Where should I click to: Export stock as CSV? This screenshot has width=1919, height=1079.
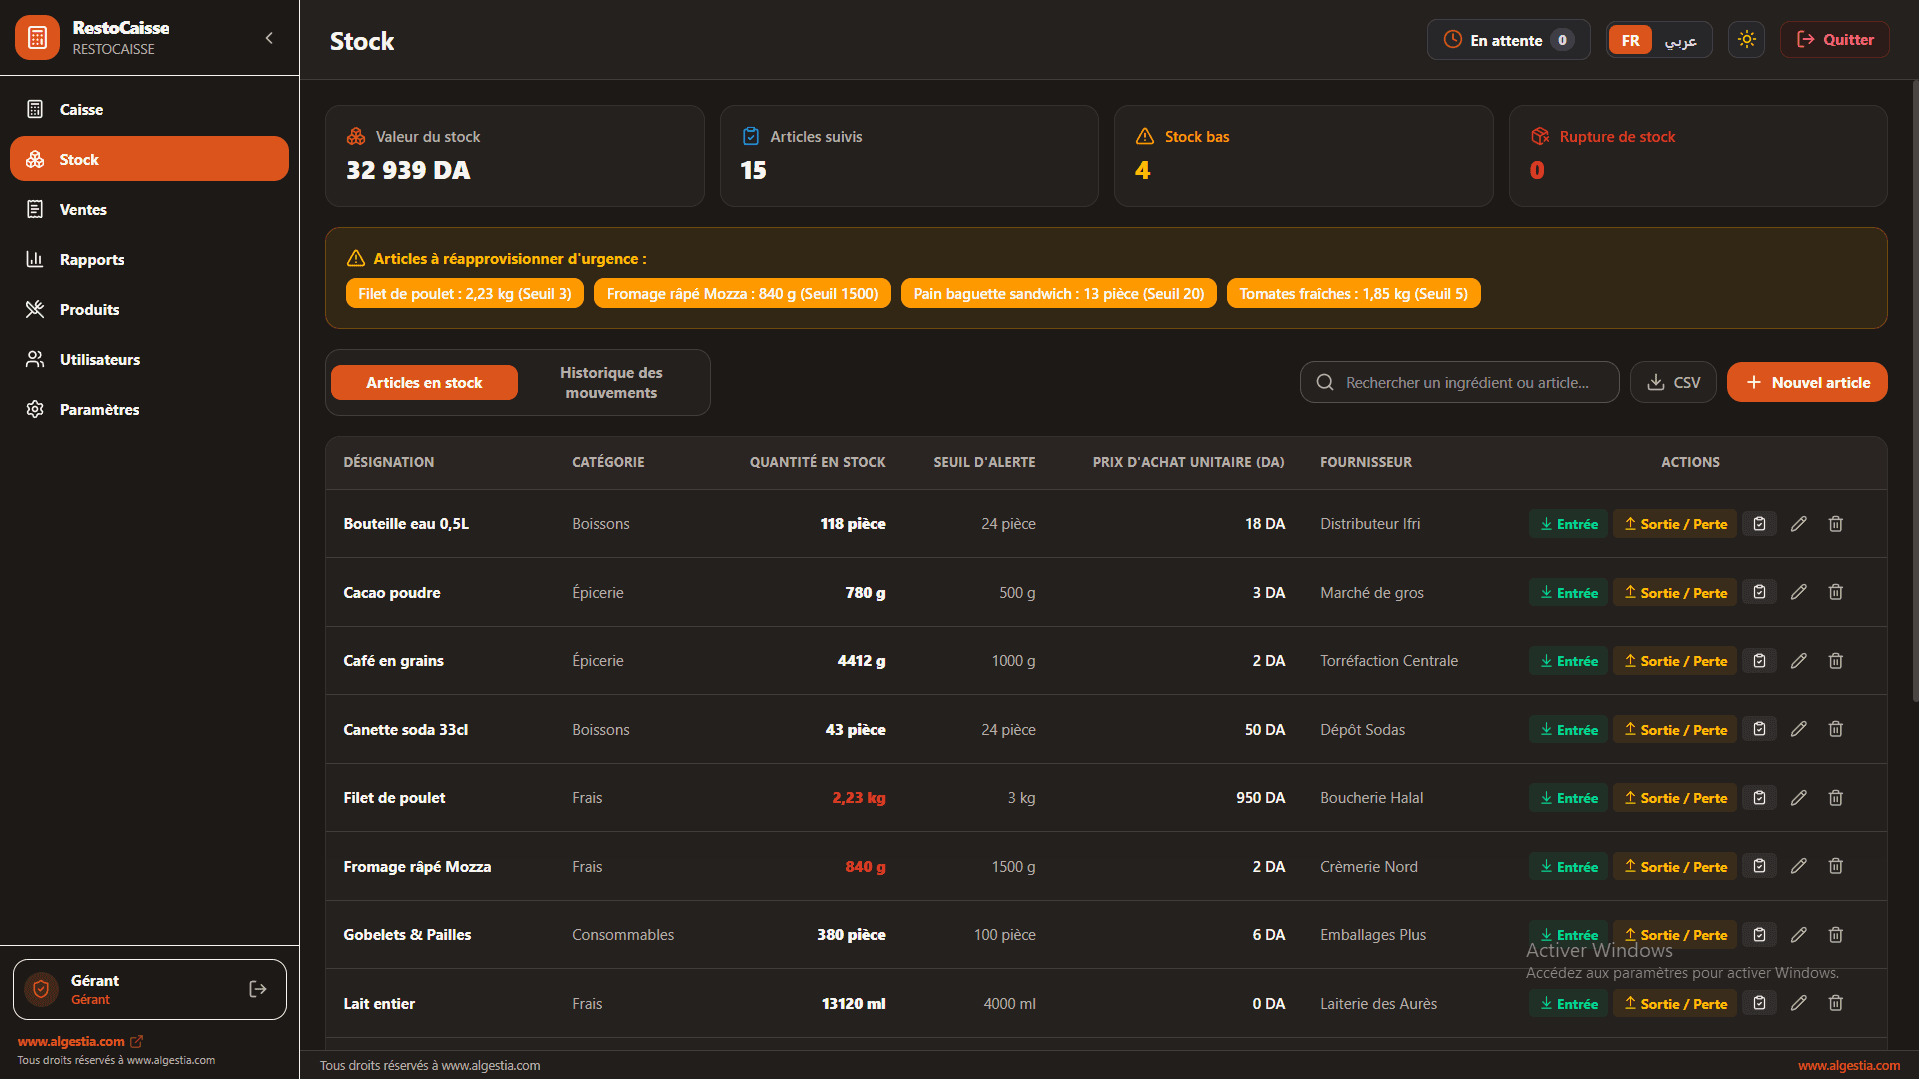(x=1673, y=382)
